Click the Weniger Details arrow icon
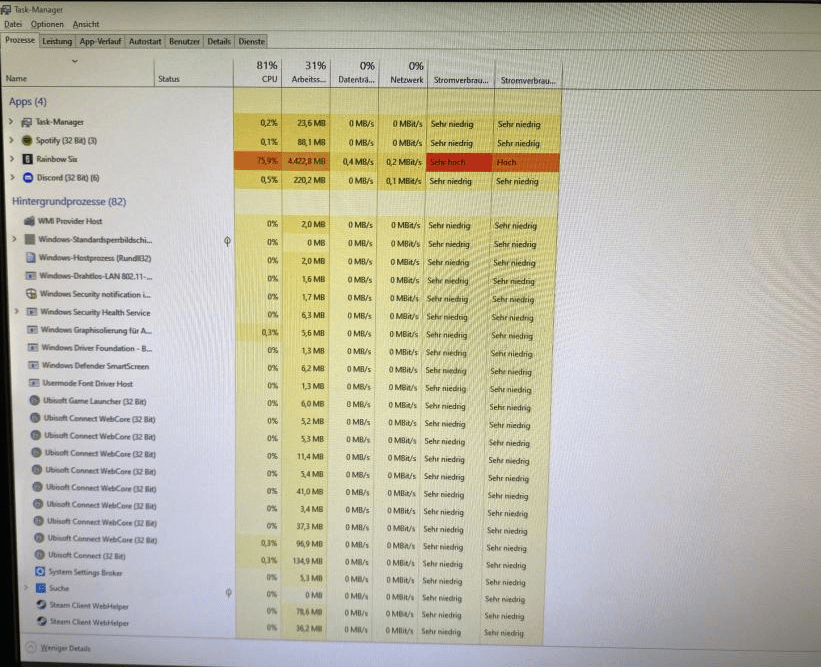The image size is (821, 667). point(31,648)
